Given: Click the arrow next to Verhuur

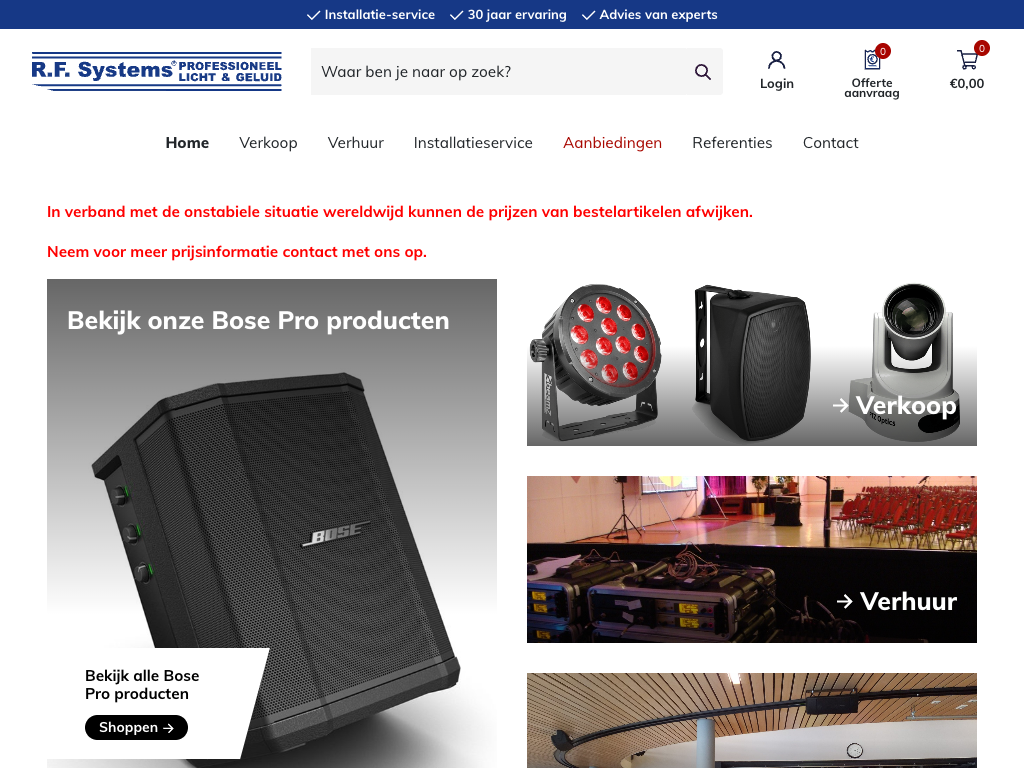Looking at the screenshot, I should click(844, 601).
